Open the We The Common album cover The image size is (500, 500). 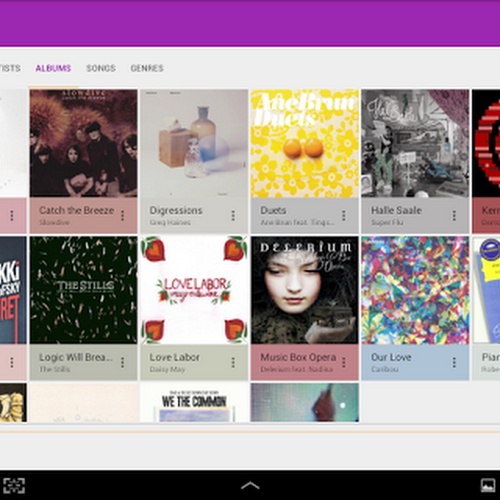pos(194,403)
